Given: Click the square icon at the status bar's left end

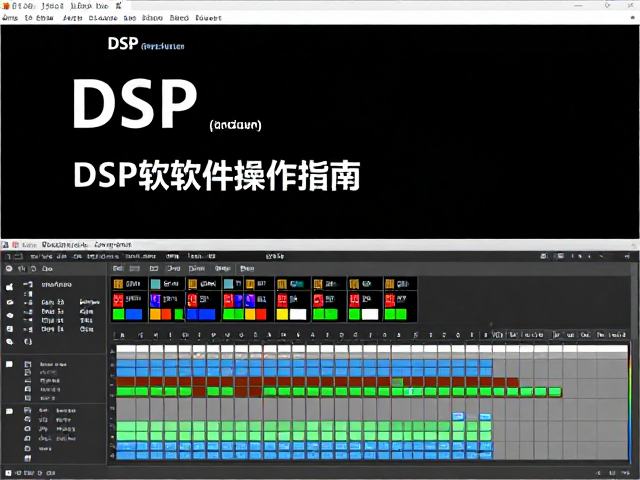Looking at the screenshot, I should point(9,473).
